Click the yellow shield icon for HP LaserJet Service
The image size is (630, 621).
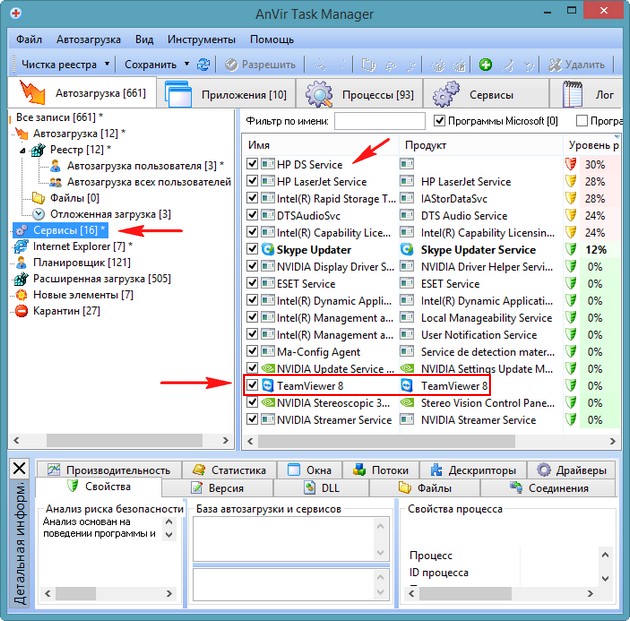(x=571, y=181)
